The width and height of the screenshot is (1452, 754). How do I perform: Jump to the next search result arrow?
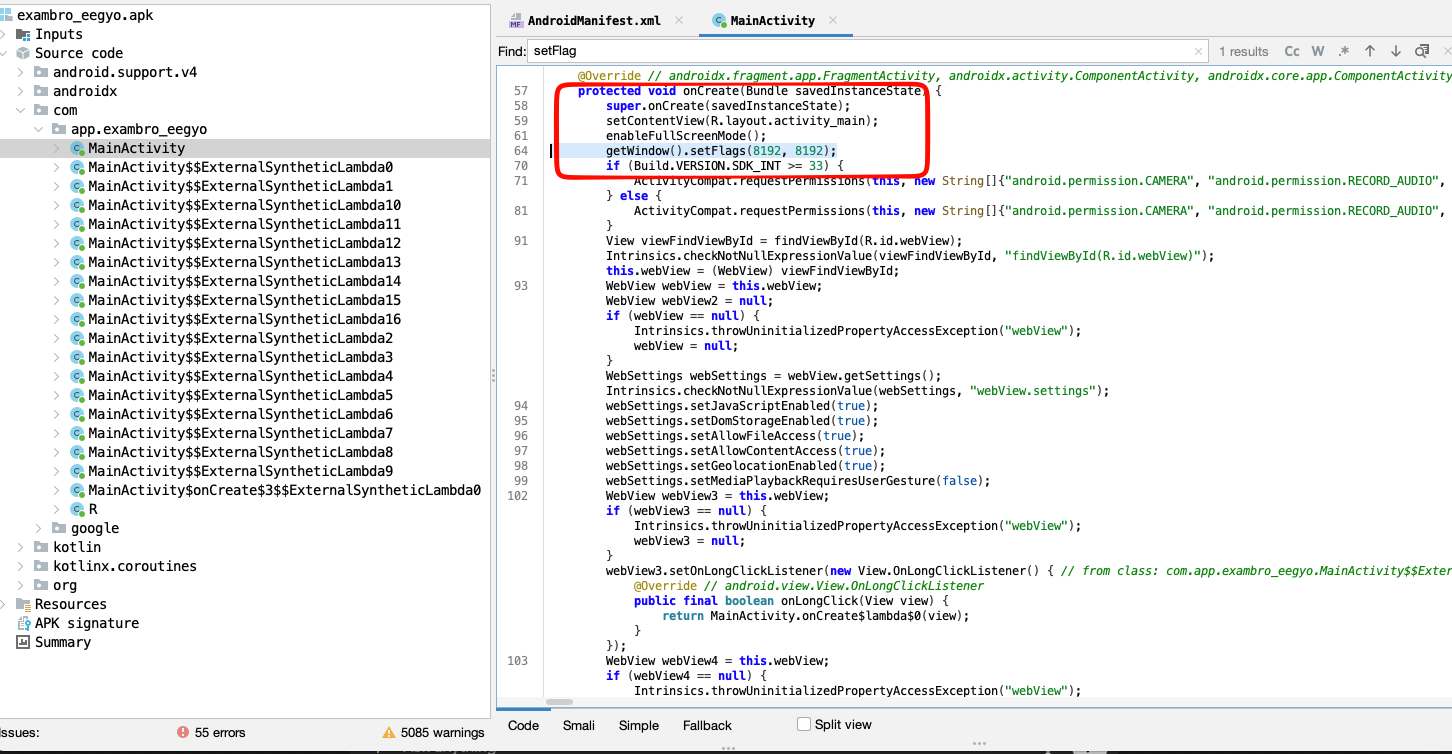[x=1396, y=51]
